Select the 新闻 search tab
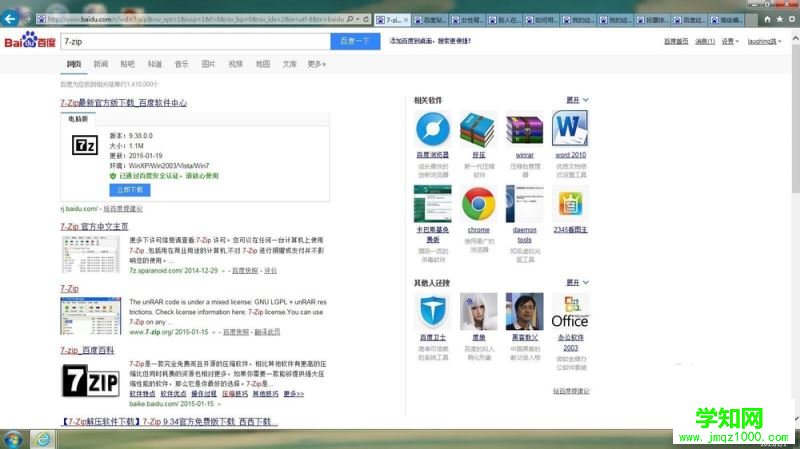The height and width of the screenshot is (449, 800). click(x=101, y=64)
